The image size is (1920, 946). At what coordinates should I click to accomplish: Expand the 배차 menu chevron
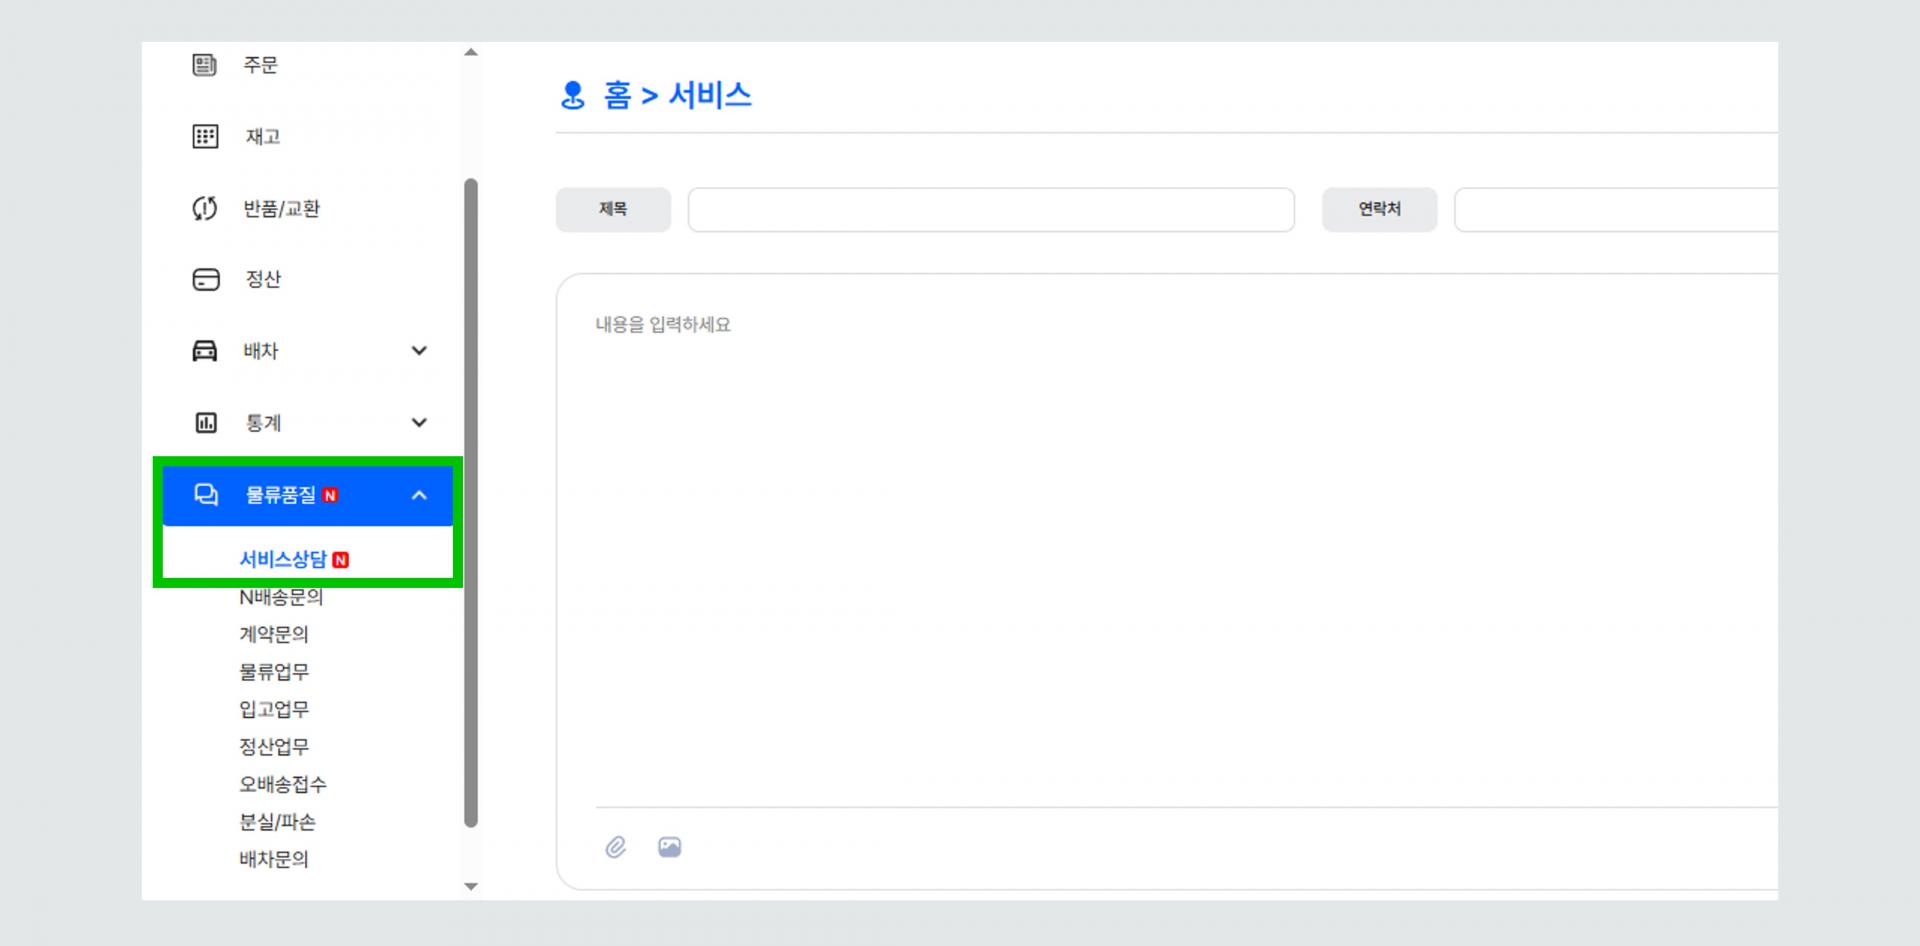point(419,351)
